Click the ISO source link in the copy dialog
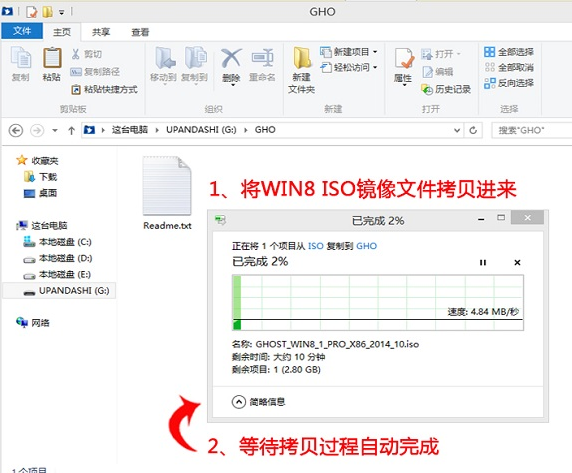Viewport: 572px width, 473px height. point(316,246)
